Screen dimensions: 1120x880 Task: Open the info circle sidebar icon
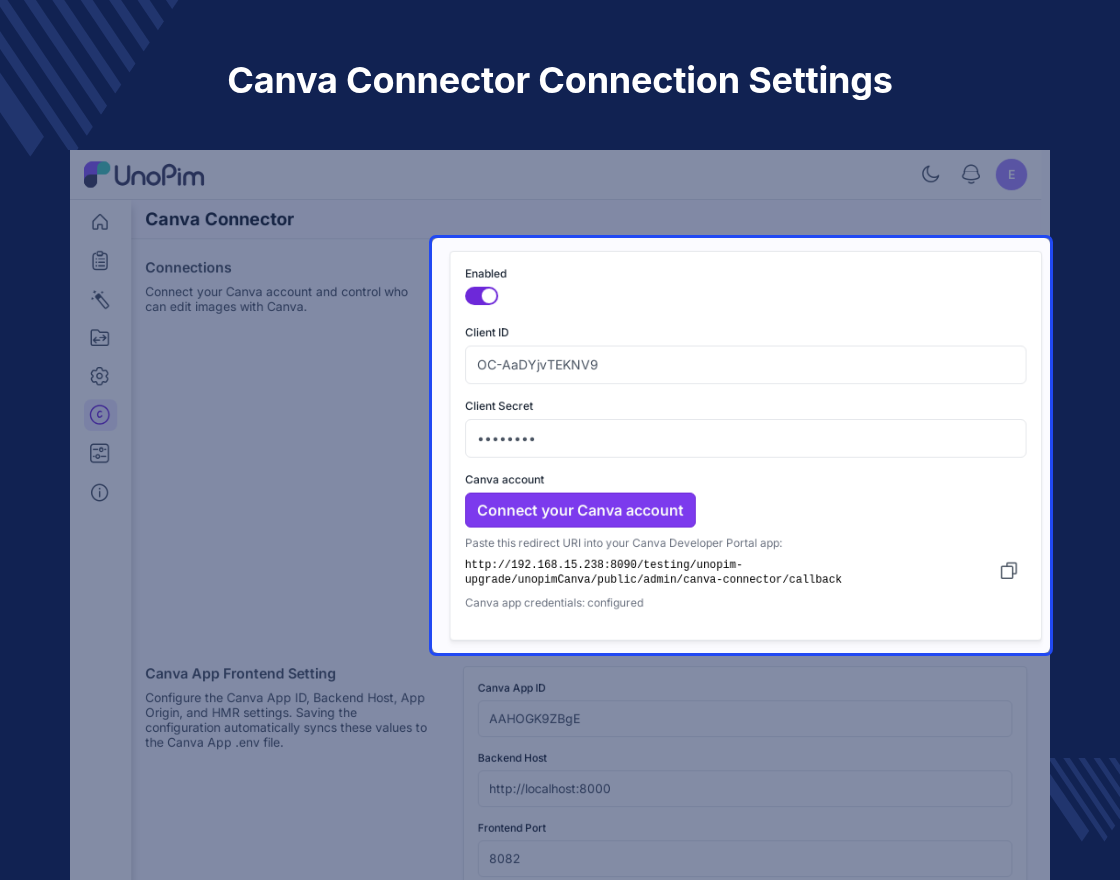[100, 493]
